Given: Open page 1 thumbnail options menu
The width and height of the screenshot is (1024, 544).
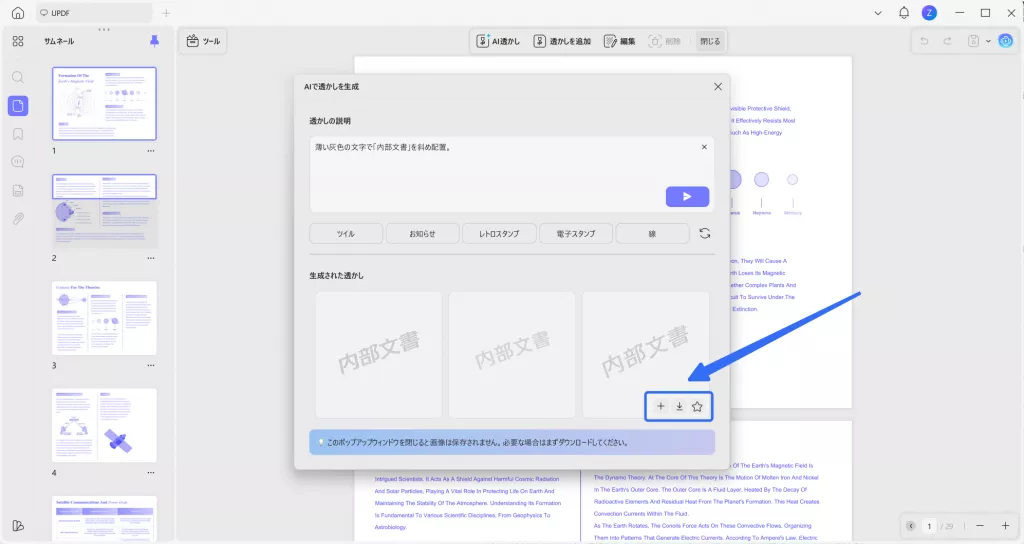Looking at the screenshot, I should 151,151.
